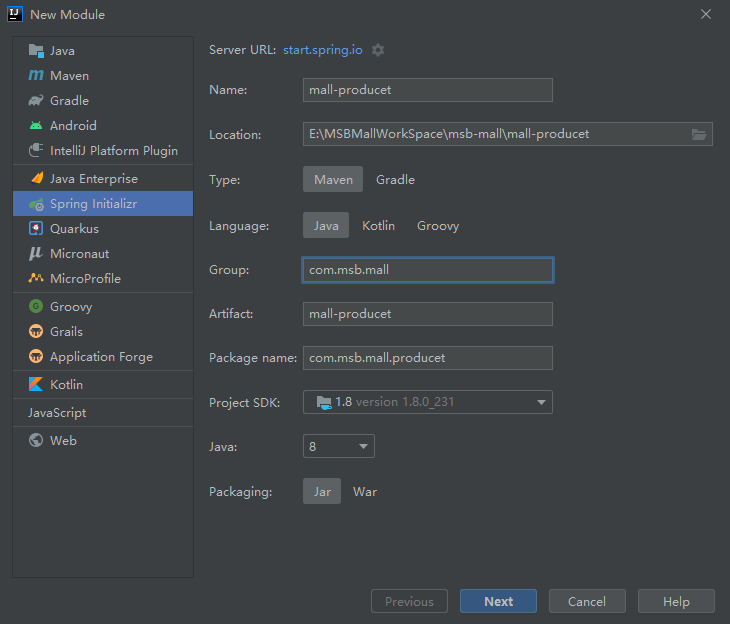730x624 pixels.
Task: Set Packaging to War
Action: point(365,492)
